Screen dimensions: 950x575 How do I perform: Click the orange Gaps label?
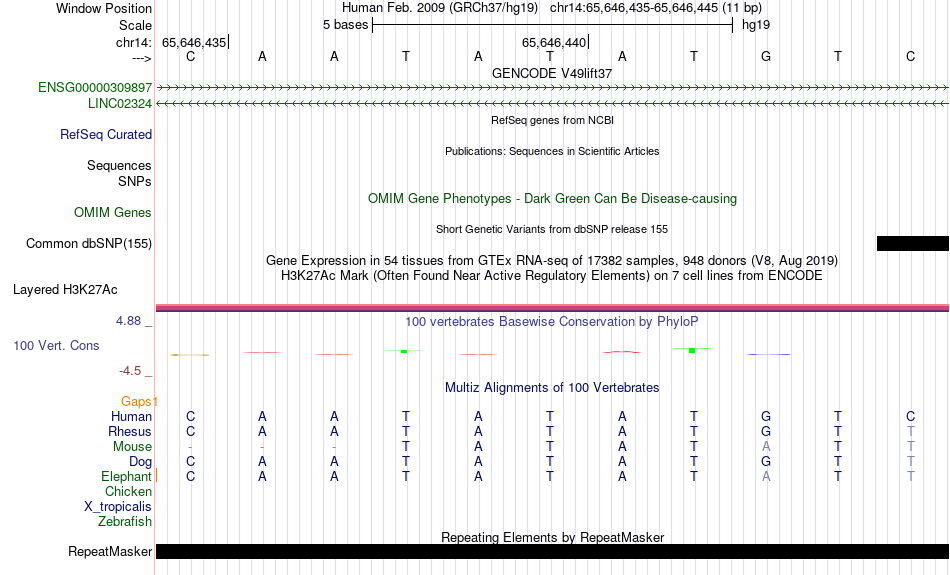[x=136, y=401]
